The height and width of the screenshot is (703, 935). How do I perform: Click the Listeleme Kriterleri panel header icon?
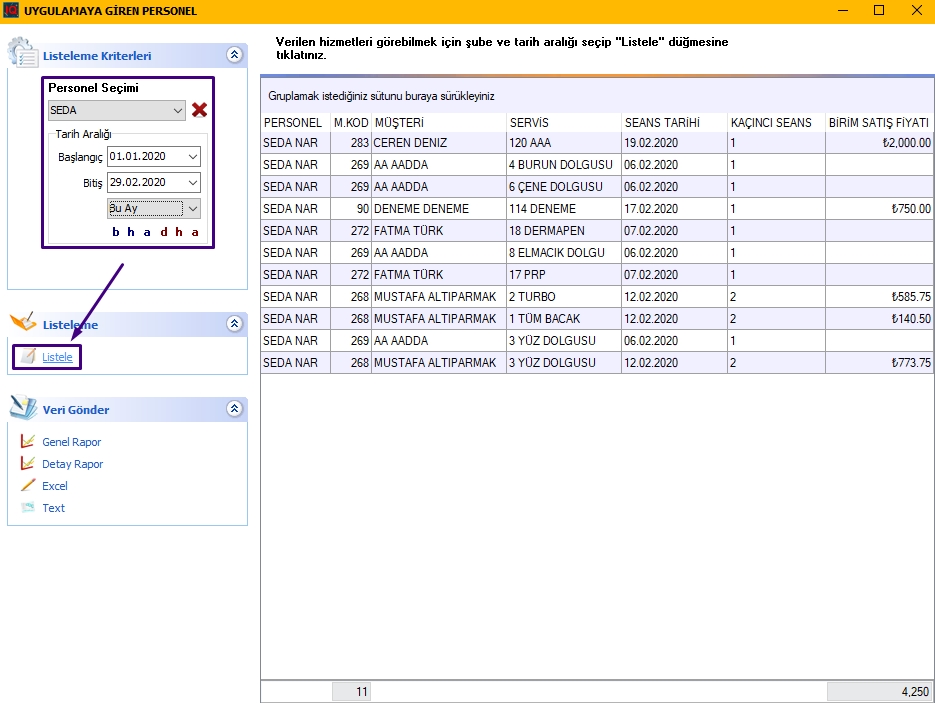(x=23, y=54)
